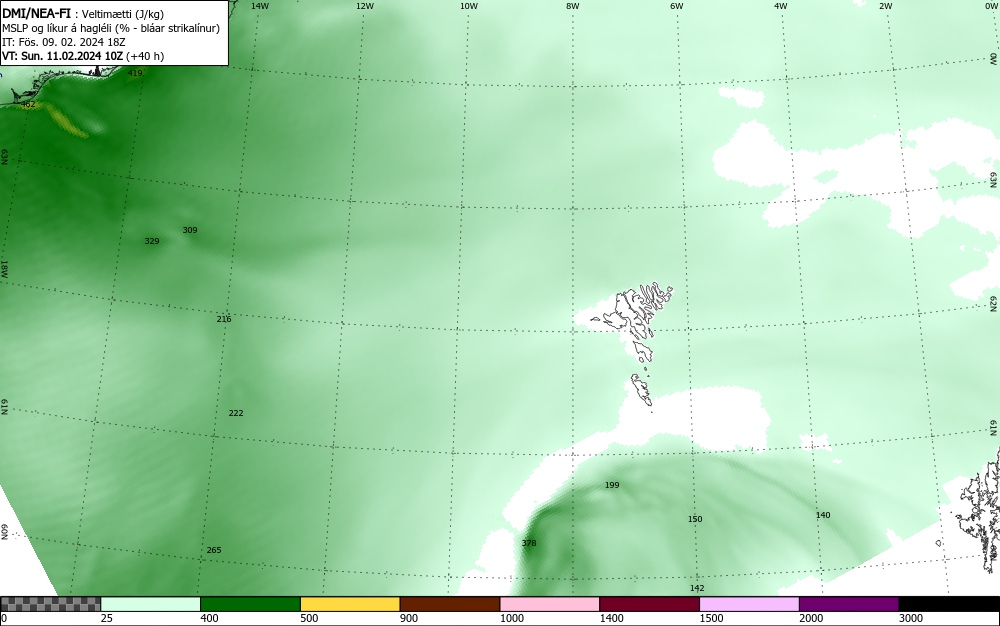
Task: Click the 8W longitude label
Action: 573,6
